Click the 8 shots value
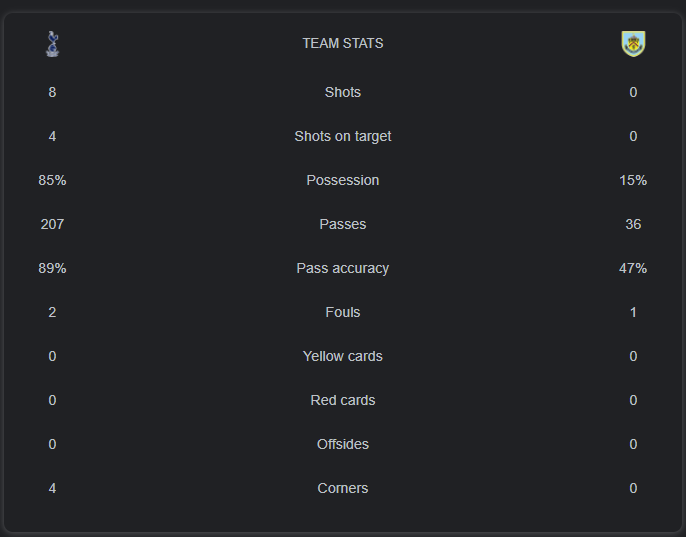 [x=52, y=92]
